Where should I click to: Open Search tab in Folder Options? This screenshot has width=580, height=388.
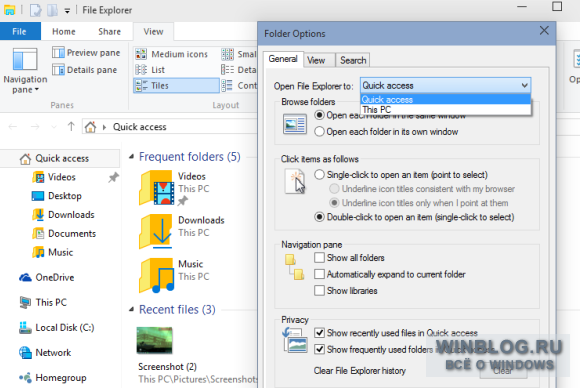(353, 60)
